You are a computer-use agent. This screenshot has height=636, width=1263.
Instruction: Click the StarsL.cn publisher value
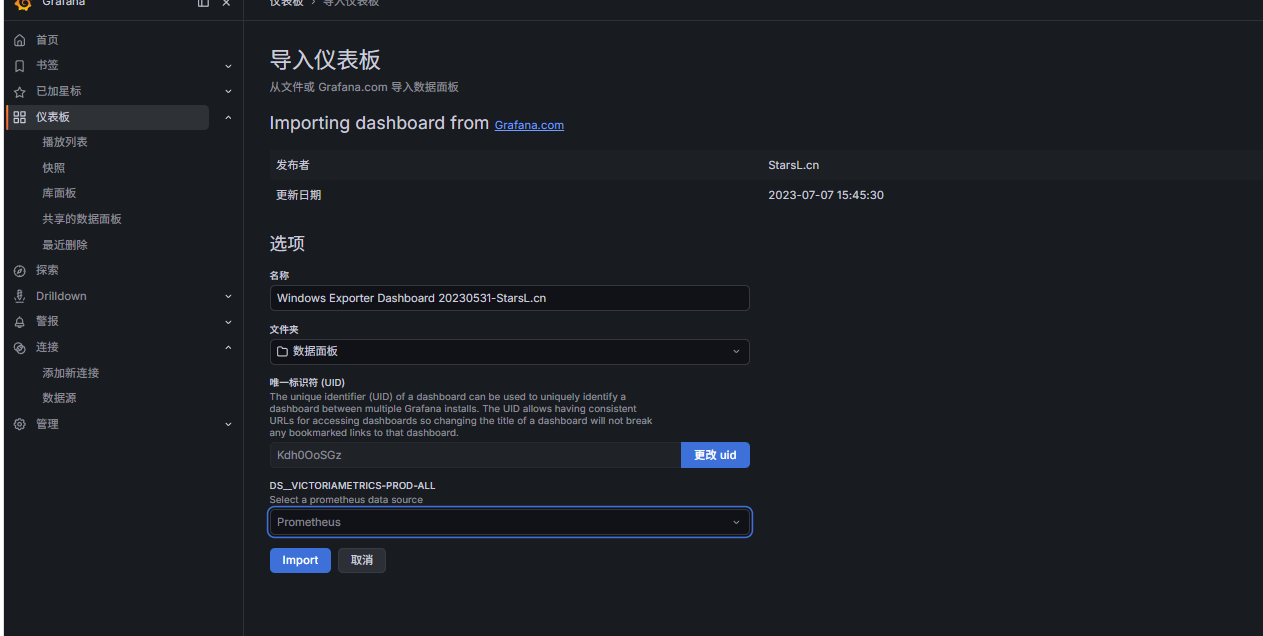click(793, 165)
